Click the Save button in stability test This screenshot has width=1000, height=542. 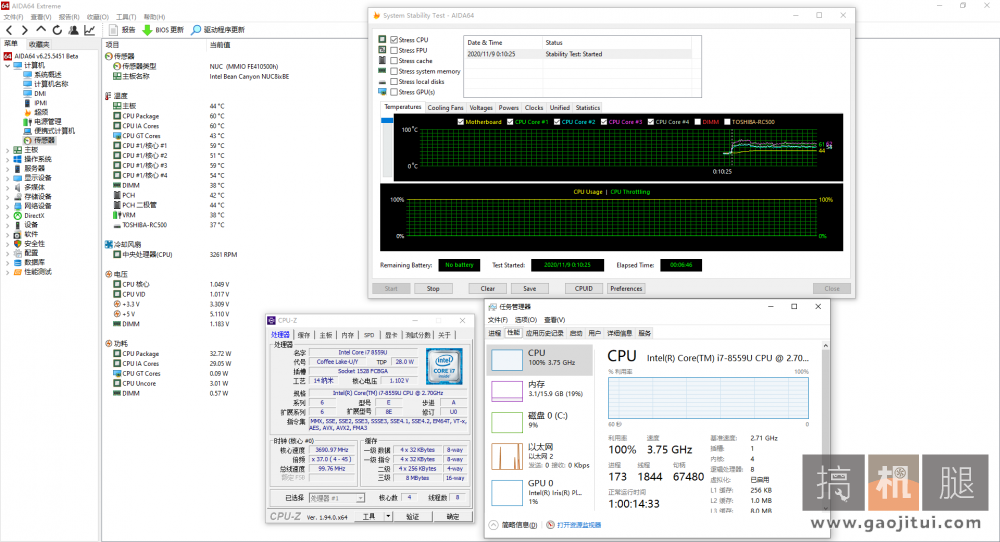(529, 289)
